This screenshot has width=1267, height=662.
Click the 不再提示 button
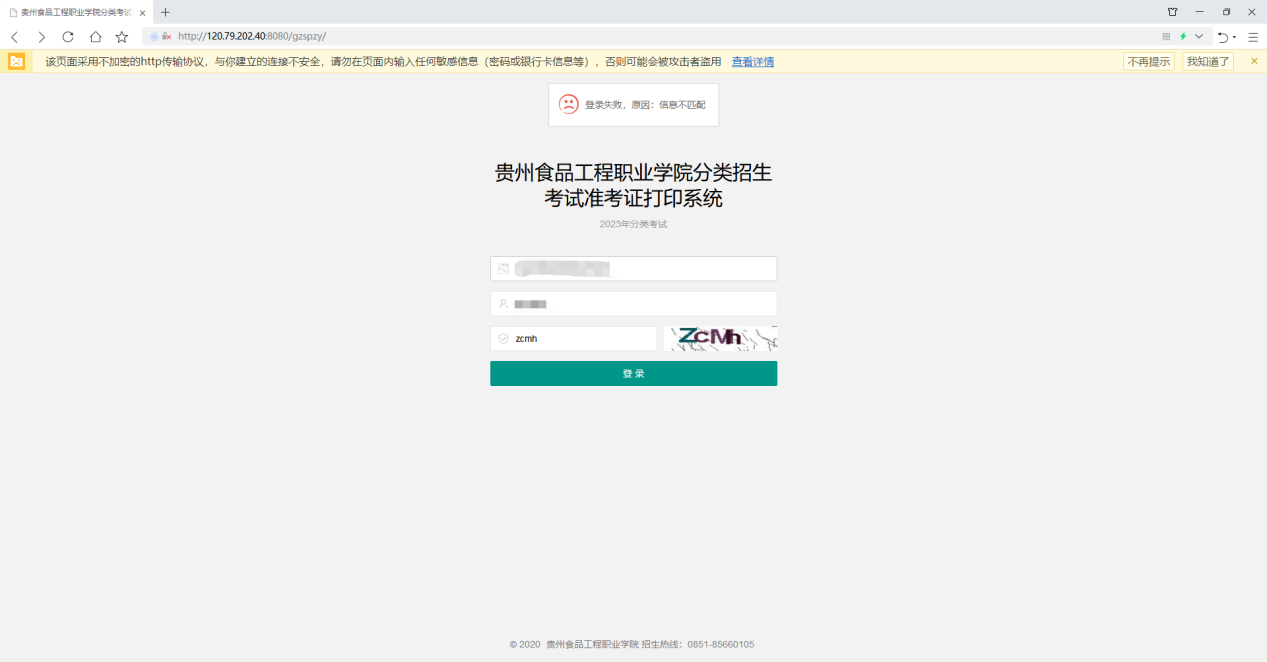click(x=1149, y=62)
